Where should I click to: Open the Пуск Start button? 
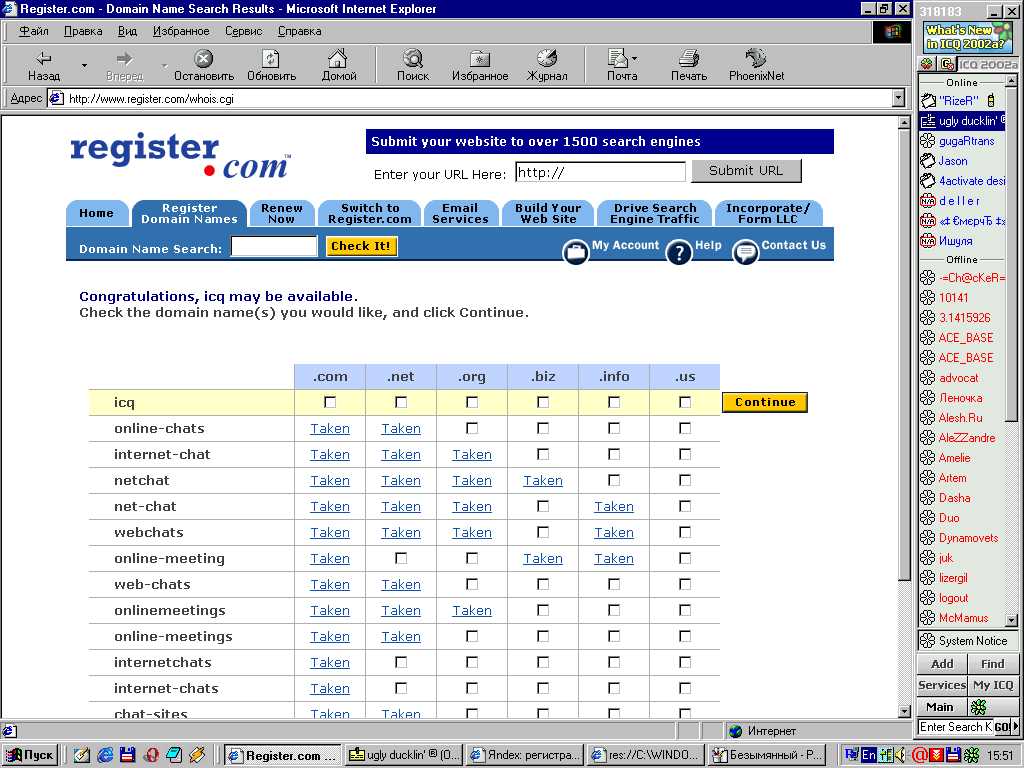29,755
